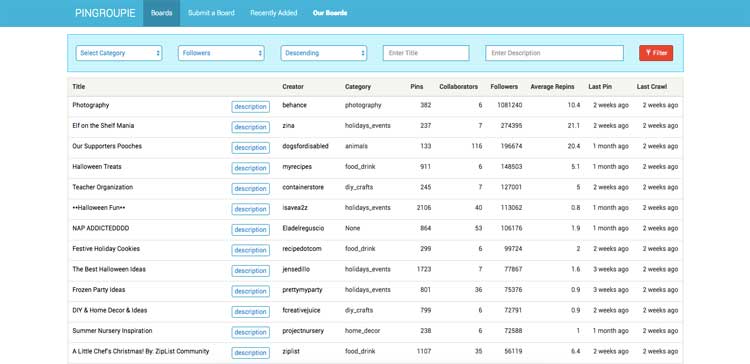The image size is (750, 364).
Task: Open the Our Boards tab
Action: click(330, 13)
